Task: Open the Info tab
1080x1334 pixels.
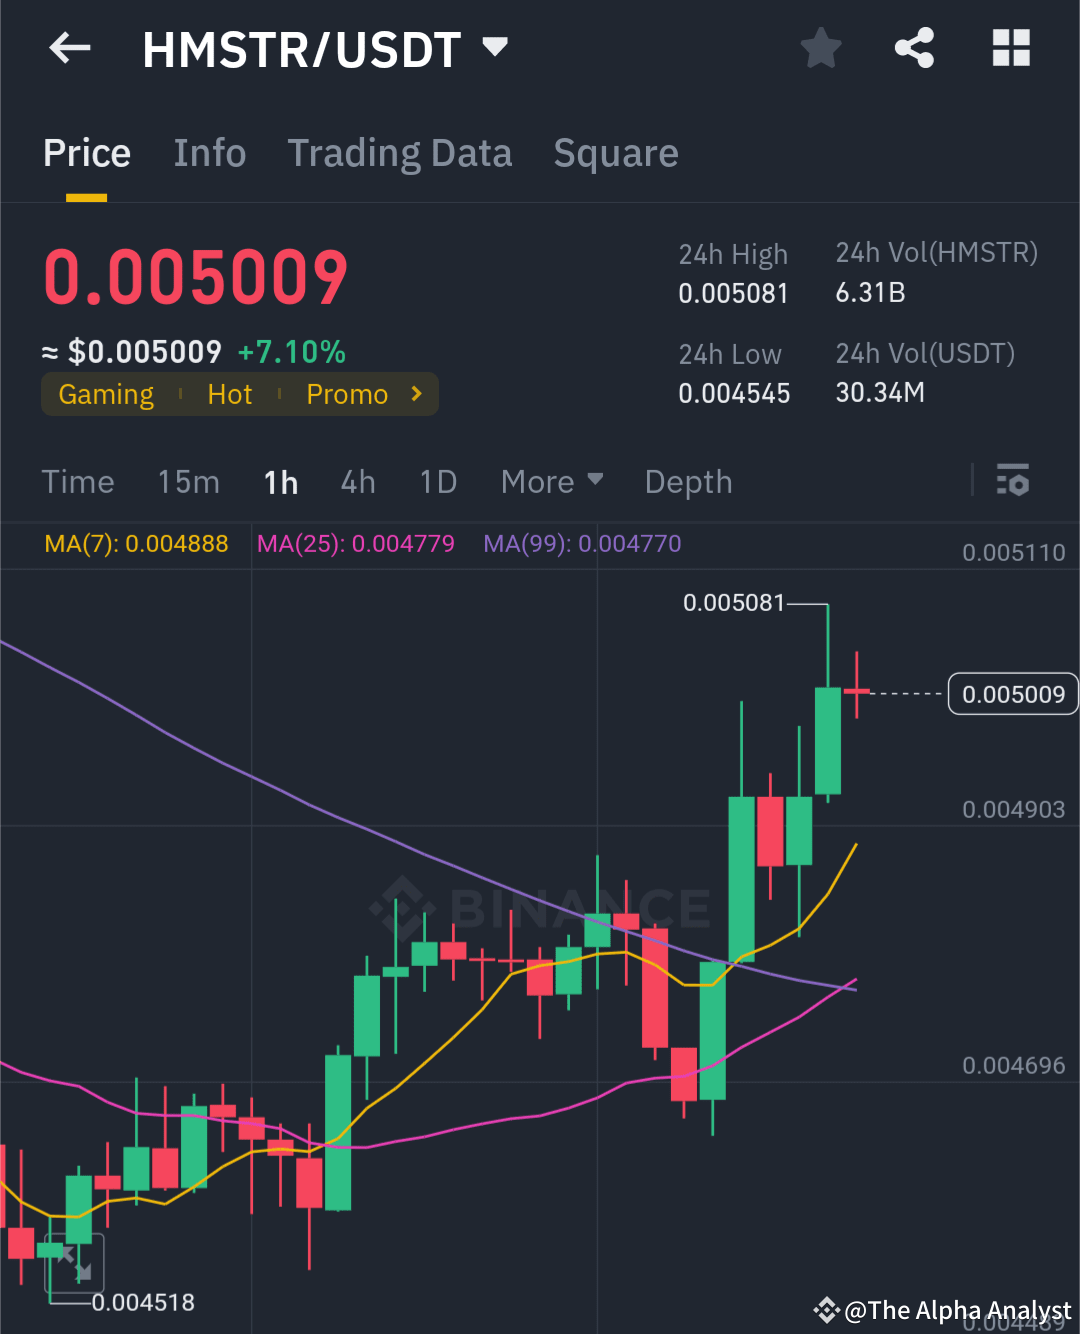Action: click(210, 152)
